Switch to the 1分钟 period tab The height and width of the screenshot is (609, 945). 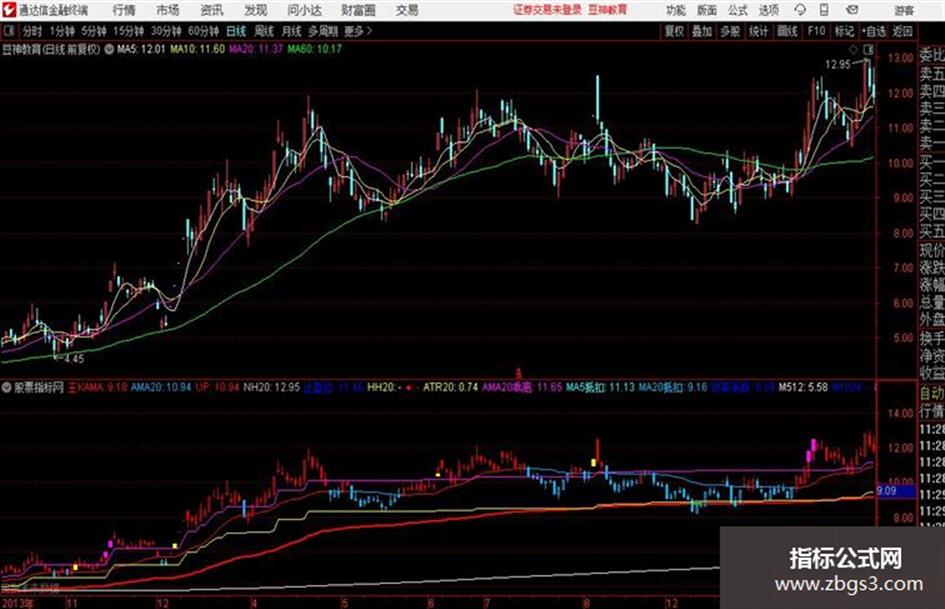[x=62, y=31]
